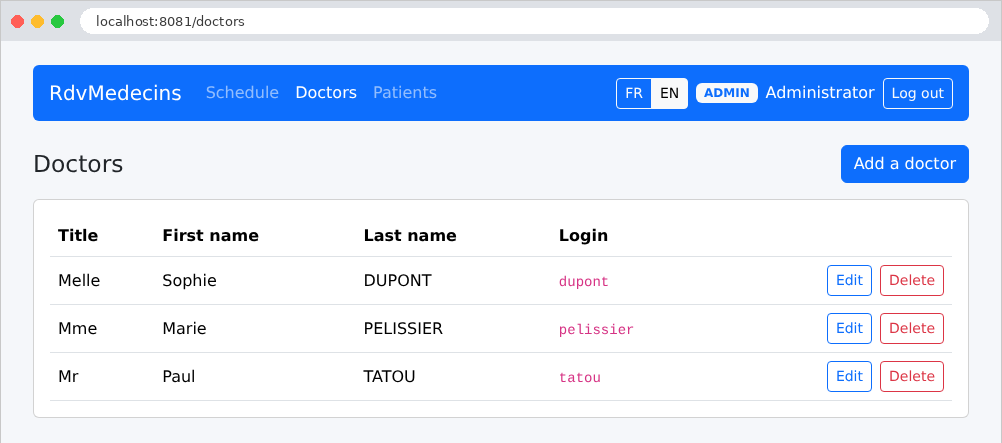Delete Paul TATOU's record
This screenshot has width=1002, height=443.
912,377
